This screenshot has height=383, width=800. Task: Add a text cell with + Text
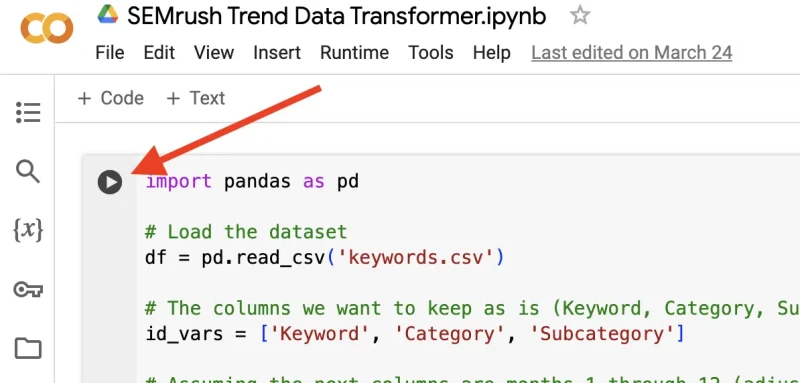pyautogui.click(x=196, y=98)
